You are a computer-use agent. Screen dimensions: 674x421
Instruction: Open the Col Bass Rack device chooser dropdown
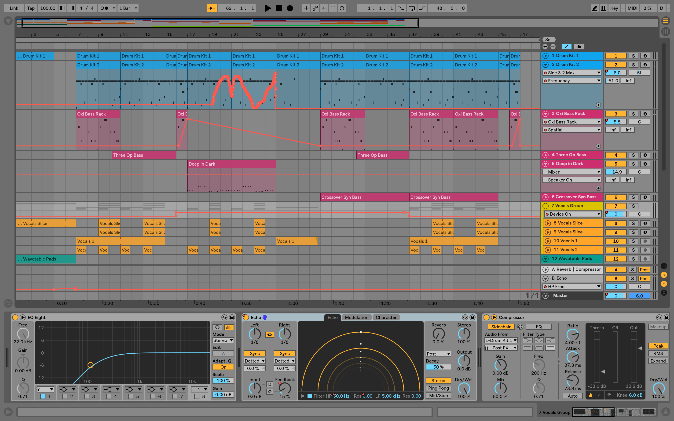tap(572, 122)
